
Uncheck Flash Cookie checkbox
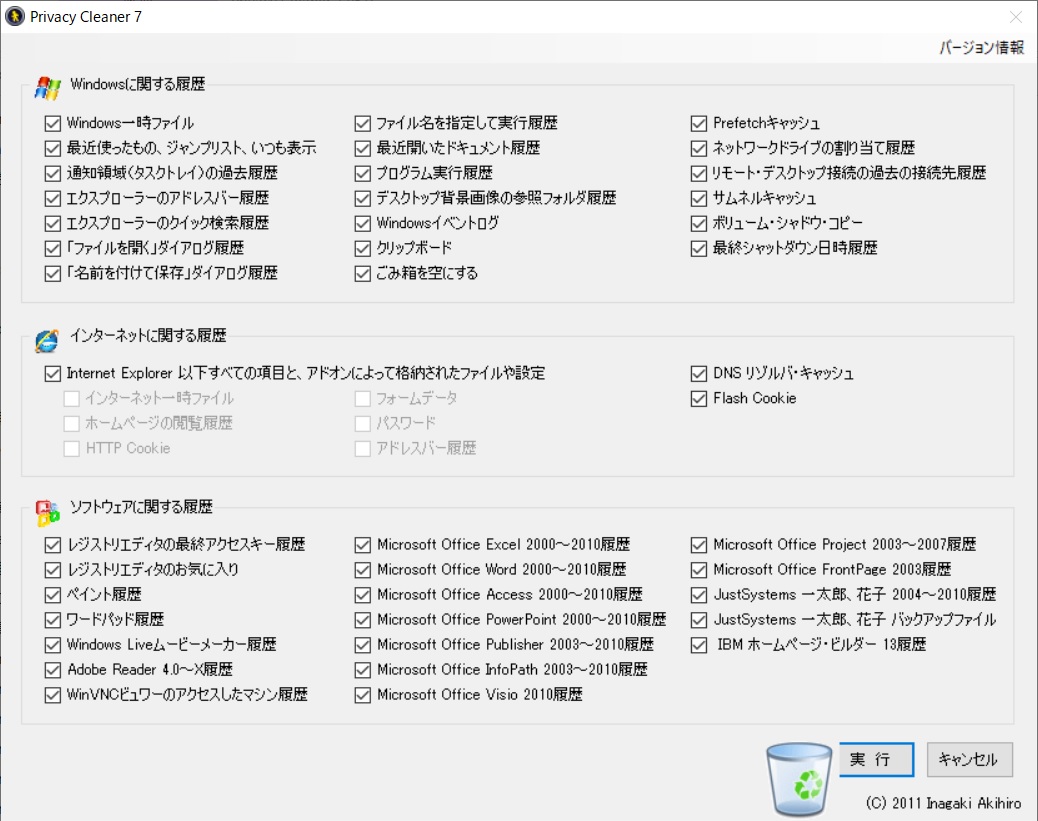698,399
